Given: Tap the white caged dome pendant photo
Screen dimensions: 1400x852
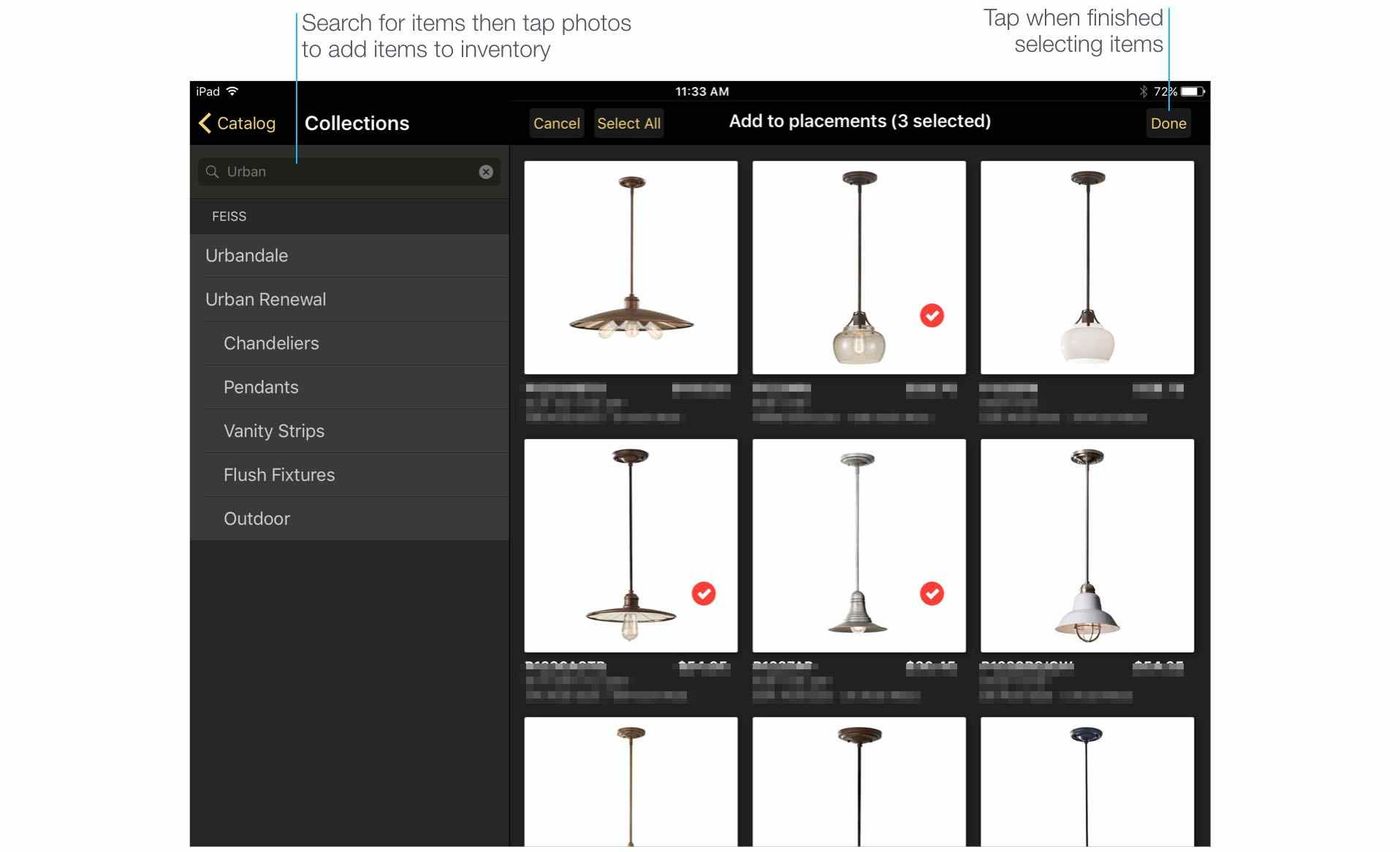Looking at the screenshot, I should tap(1087, 546).
